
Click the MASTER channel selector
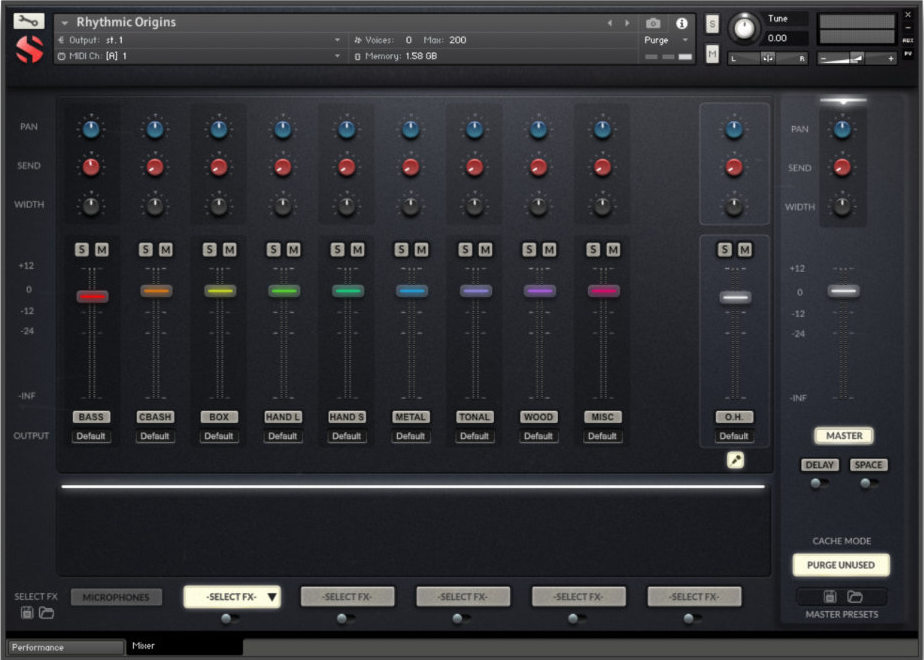844,436
